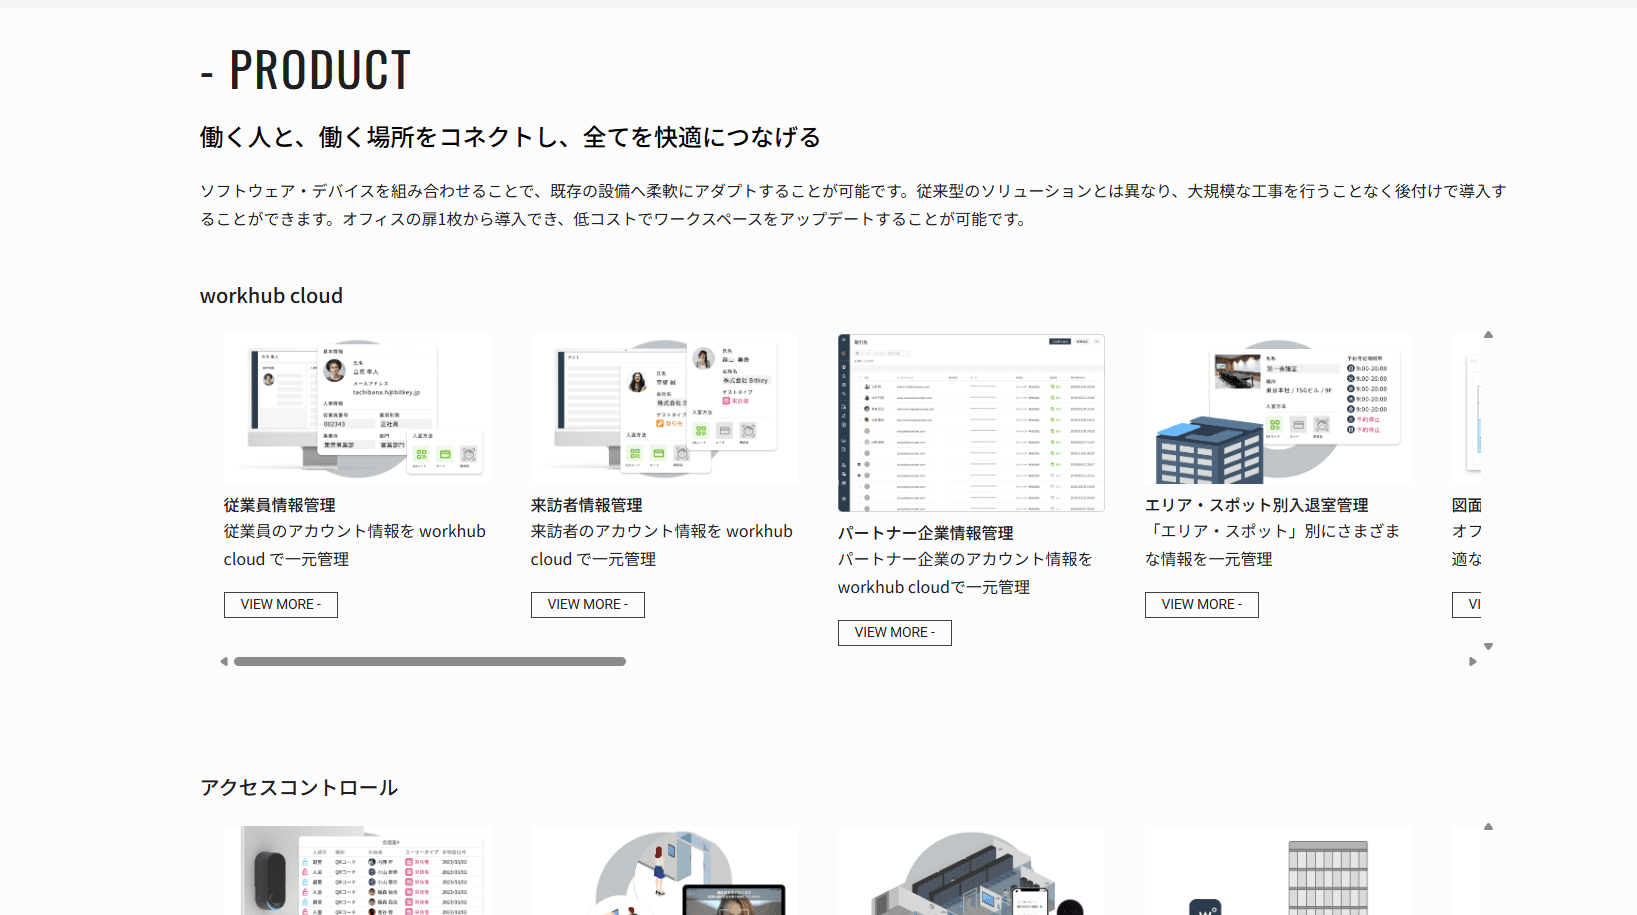Open the smart lock device access log image
This screenshot has width=1637, height=915.
[x=357, y=870]
